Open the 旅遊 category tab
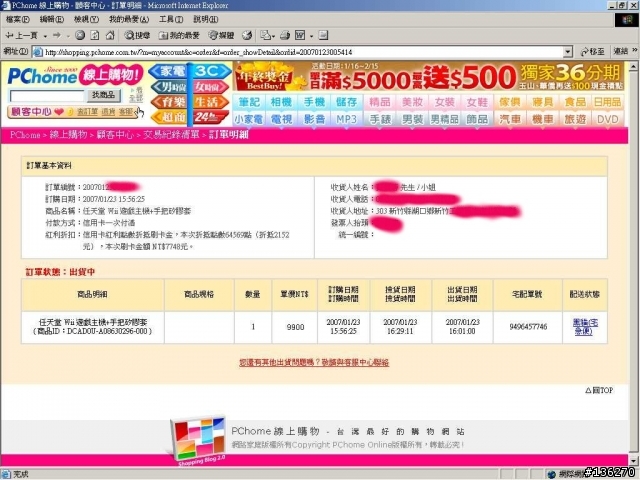The height and width of the screenshot is (480, 640). [x=575, y=119]
